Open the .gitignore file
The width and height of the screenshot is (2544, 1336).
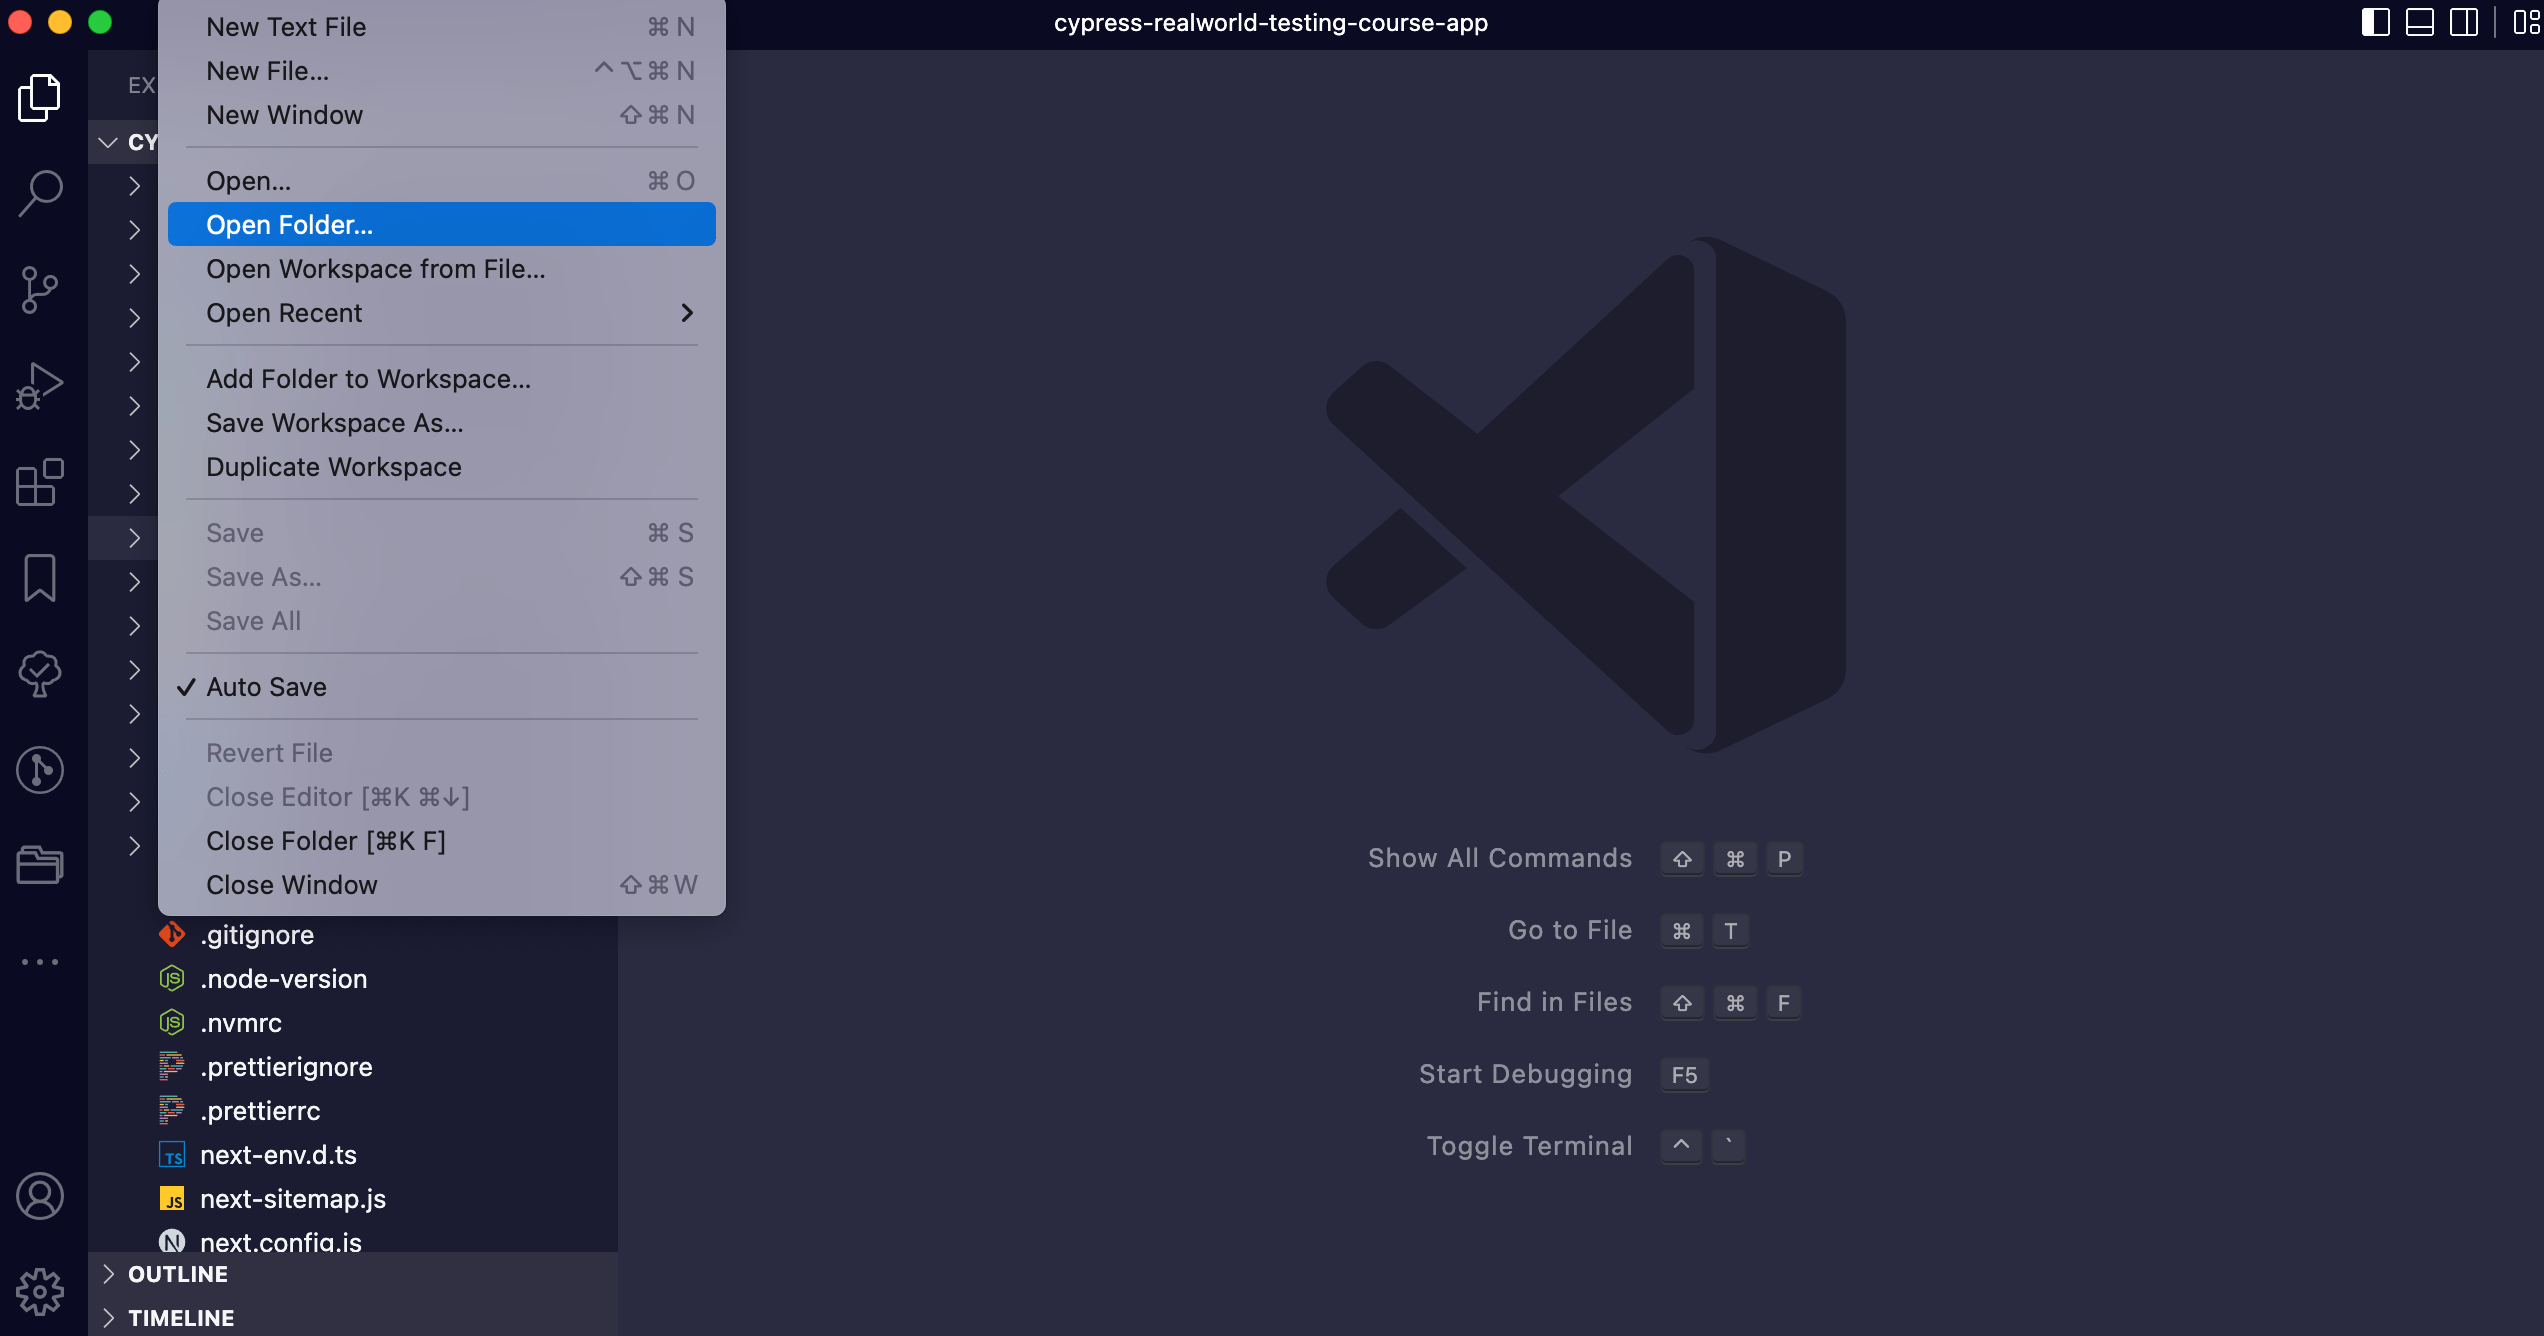[x=257, y=935]
